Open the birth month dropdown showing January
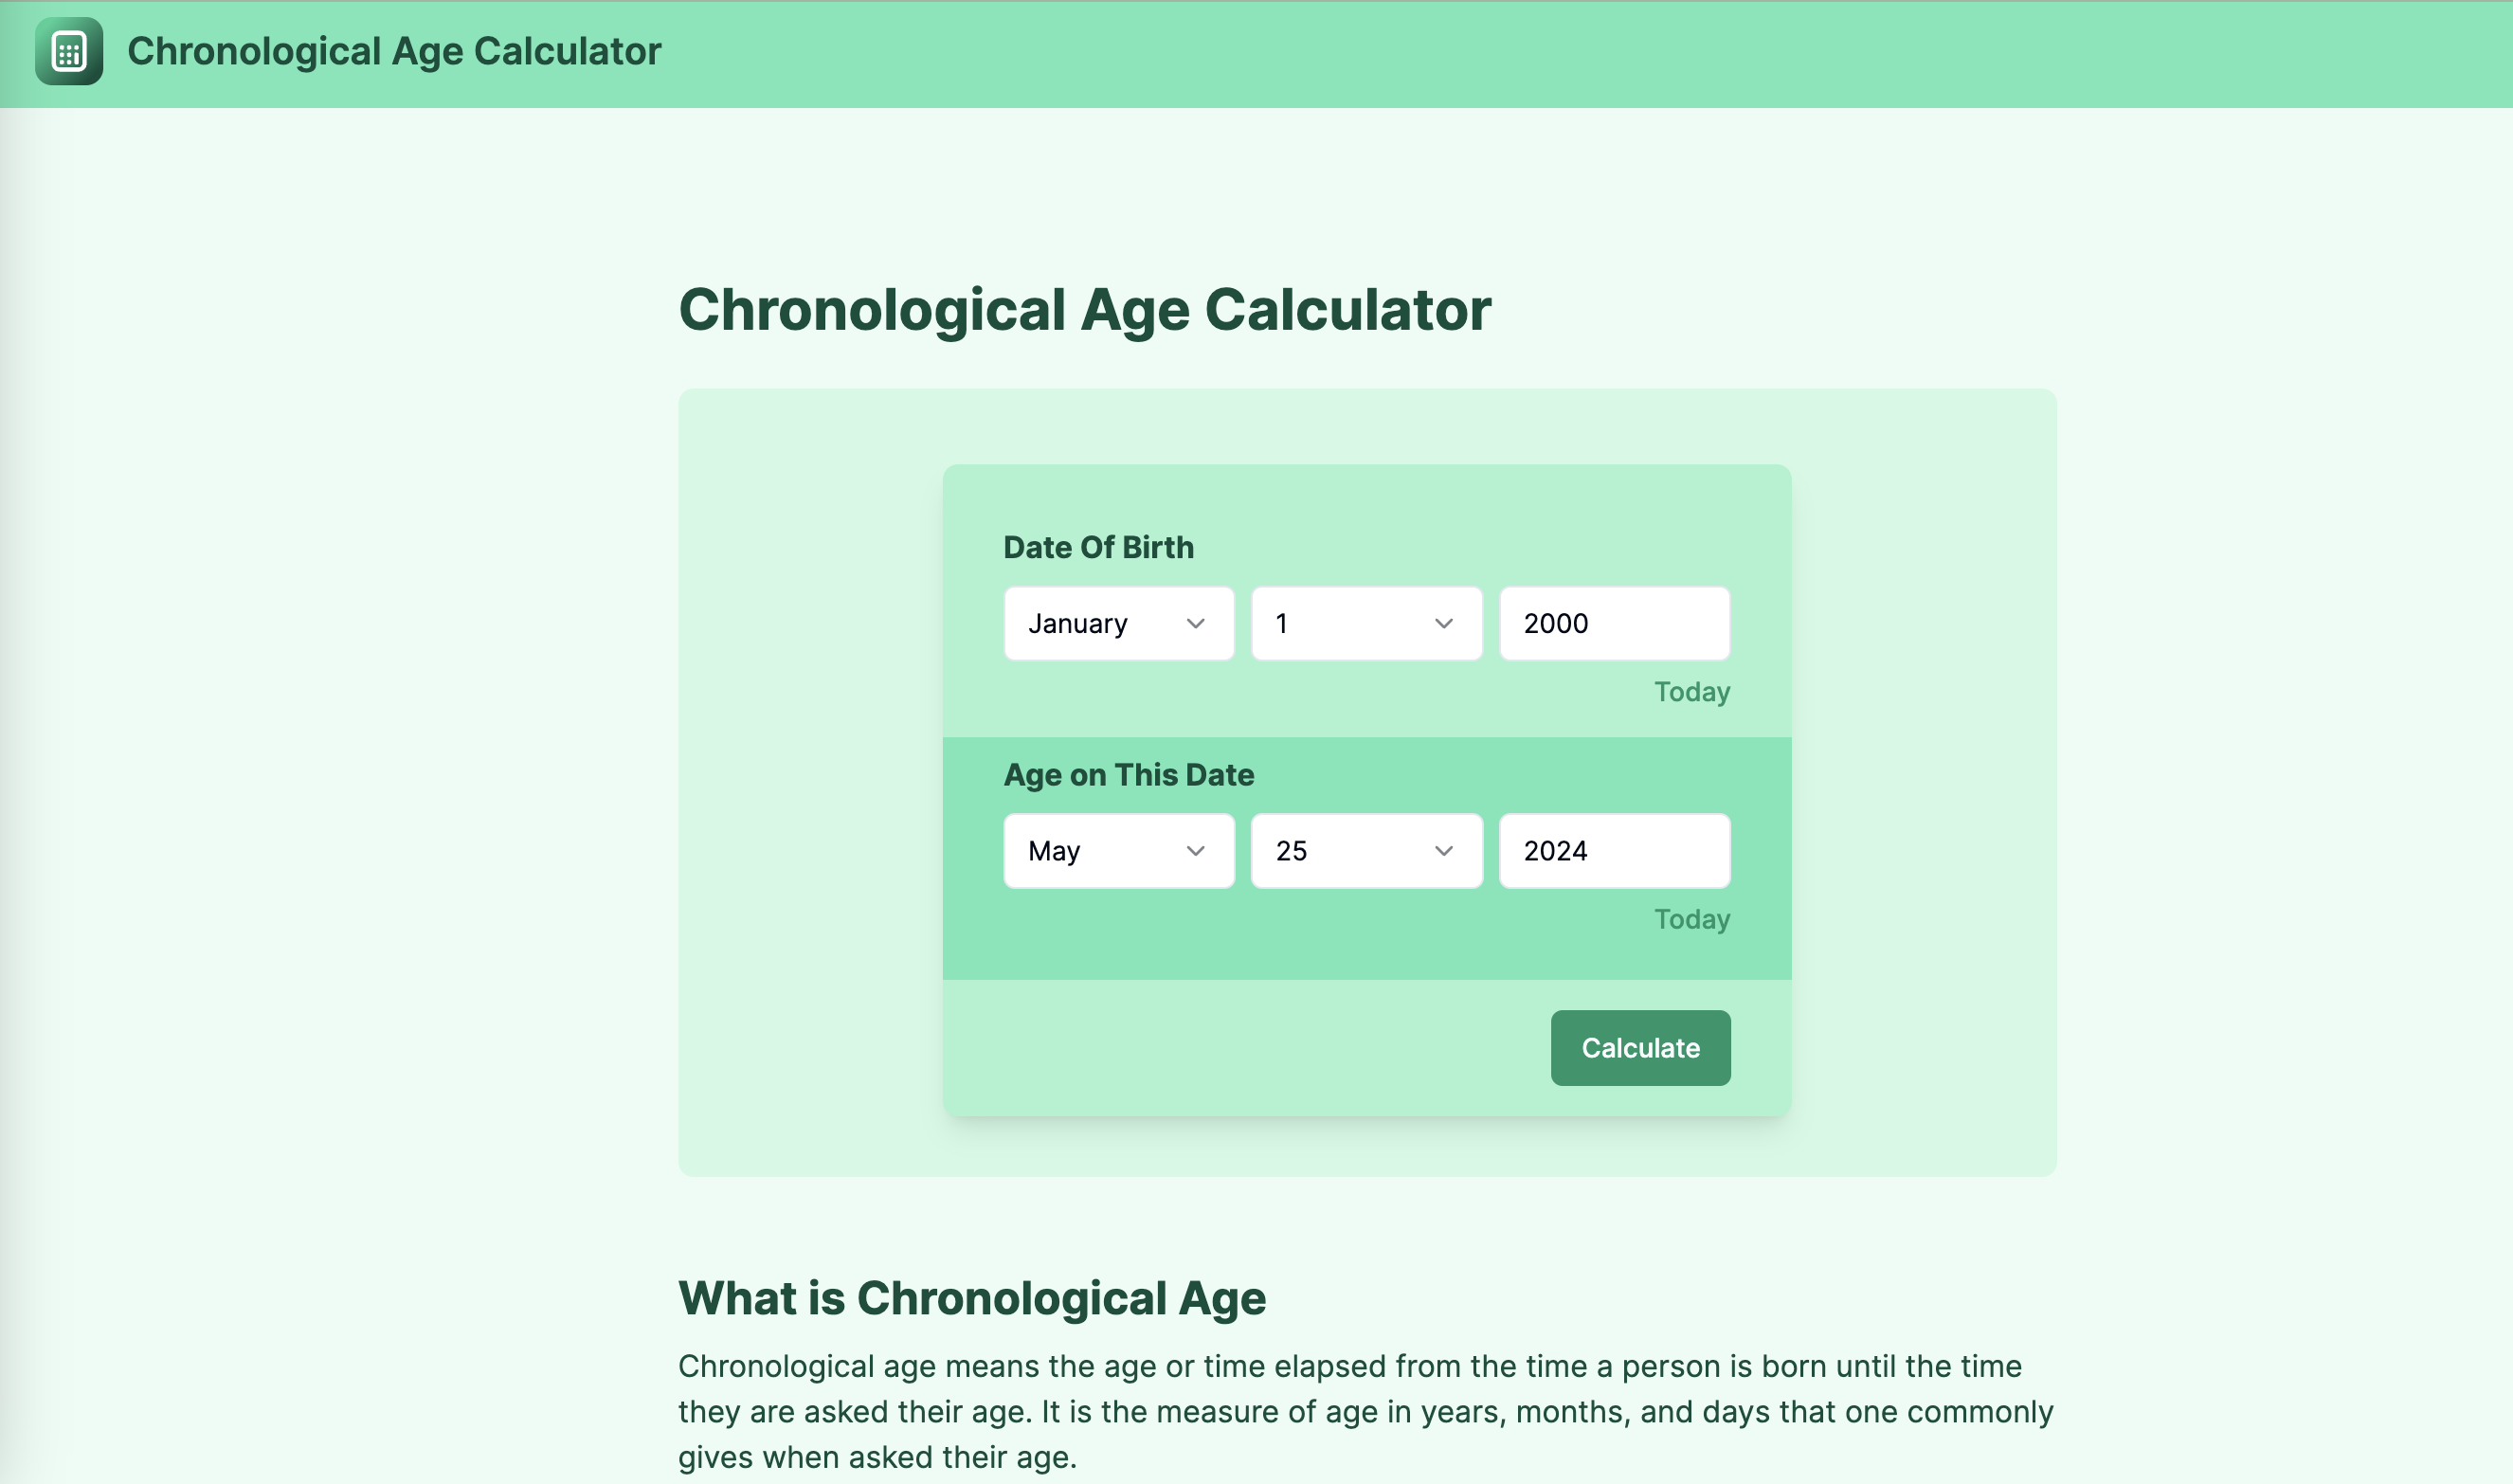The height and width of the screenshot is (1484, 2513). click(x=1118, y=623)
